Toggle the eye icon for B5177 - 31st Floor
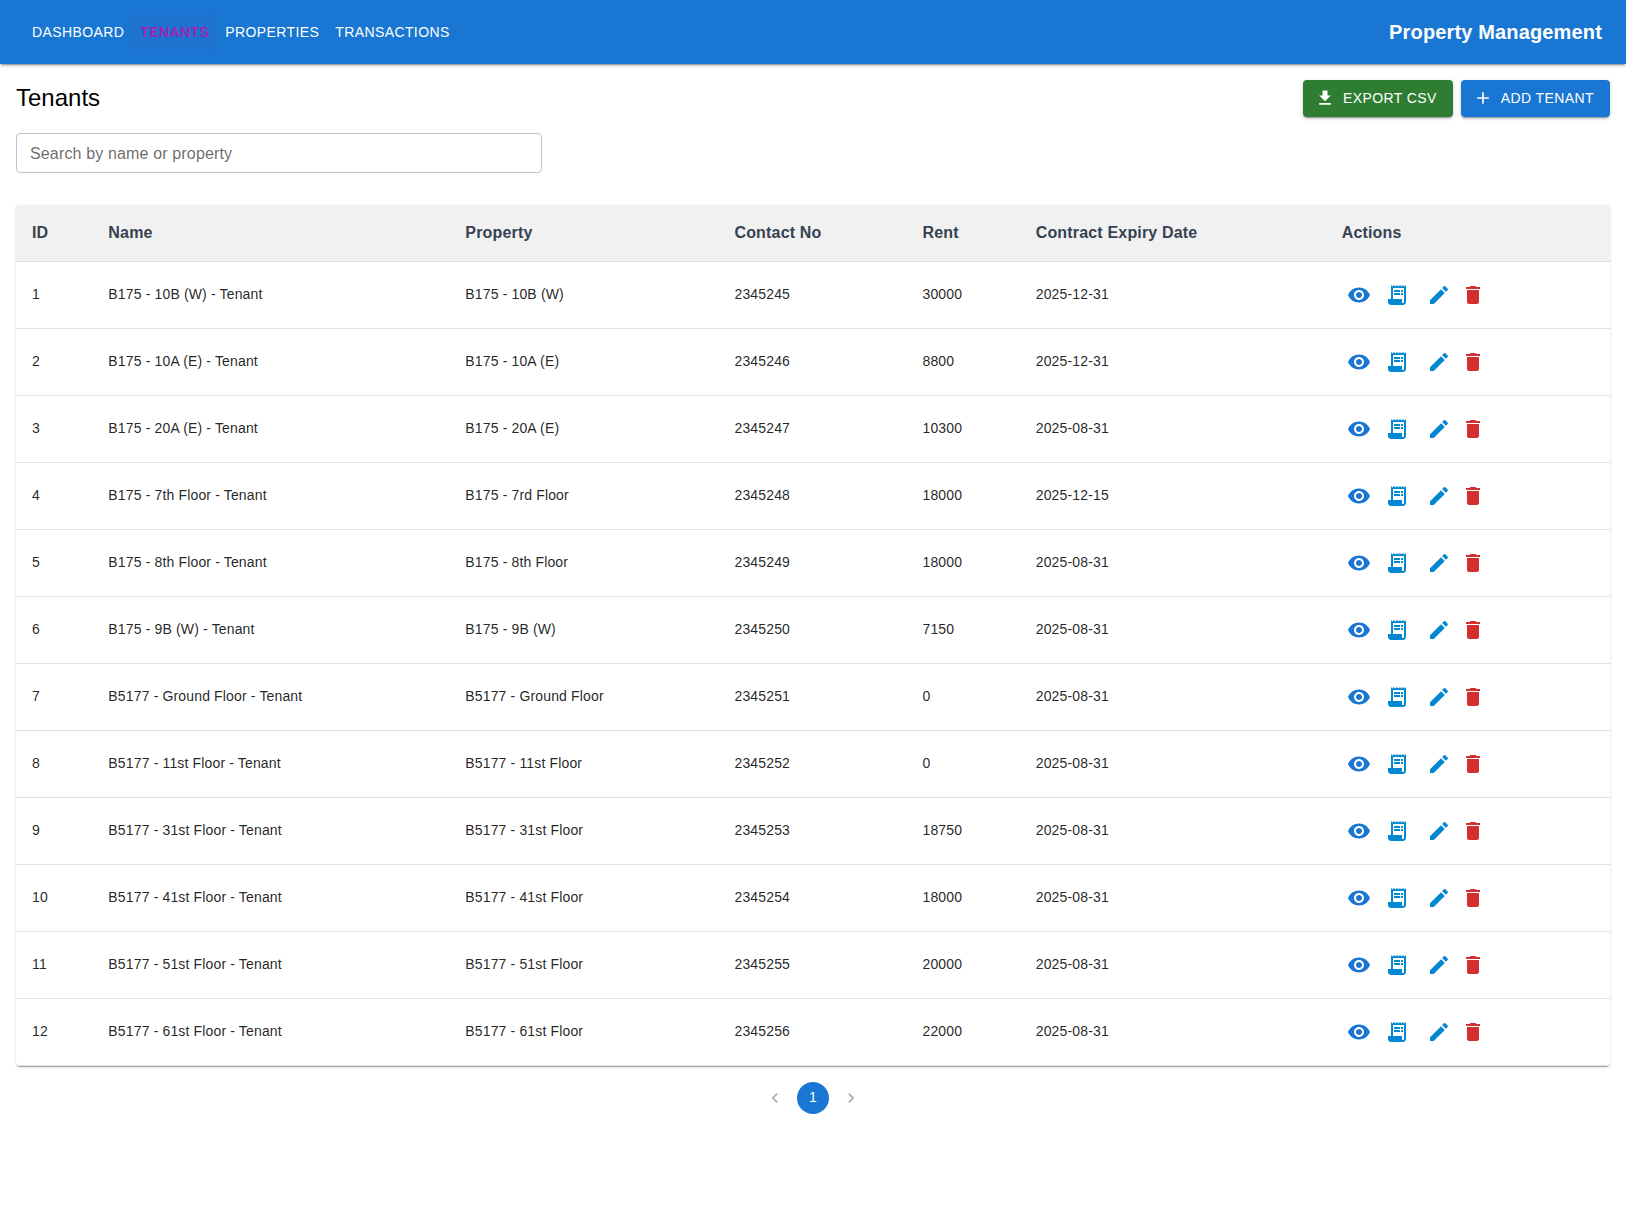 (1358, 830)
